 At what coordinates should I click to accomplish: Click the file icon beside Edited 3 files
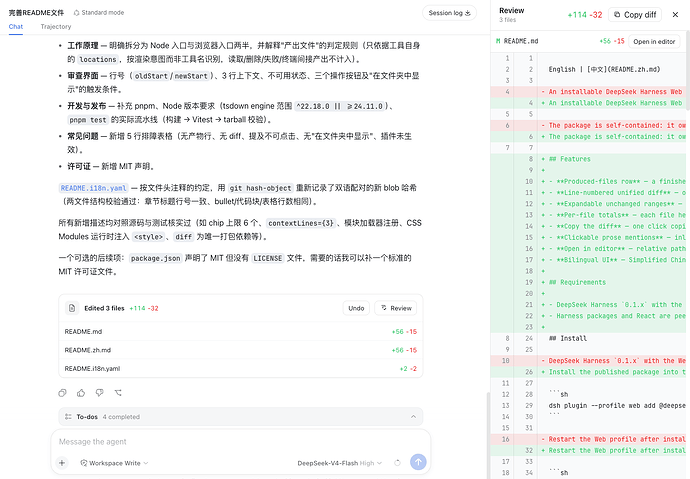[72, 308]
